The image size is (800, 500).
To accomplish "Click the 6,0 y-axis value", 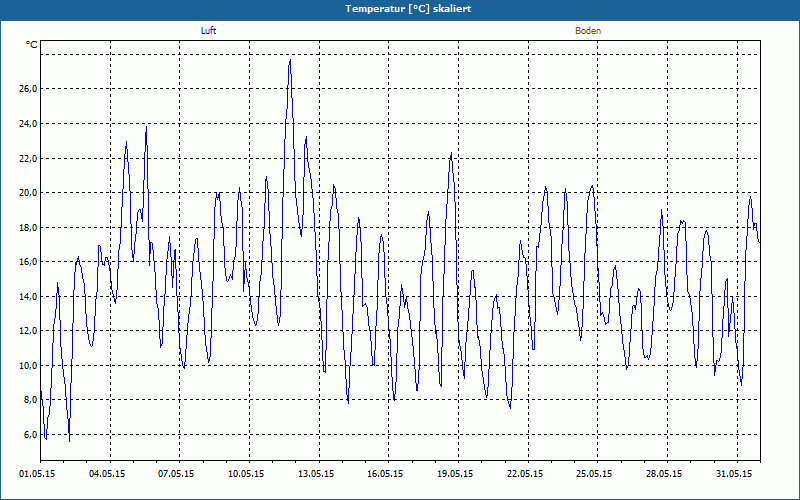I will [x=30, y=435].
